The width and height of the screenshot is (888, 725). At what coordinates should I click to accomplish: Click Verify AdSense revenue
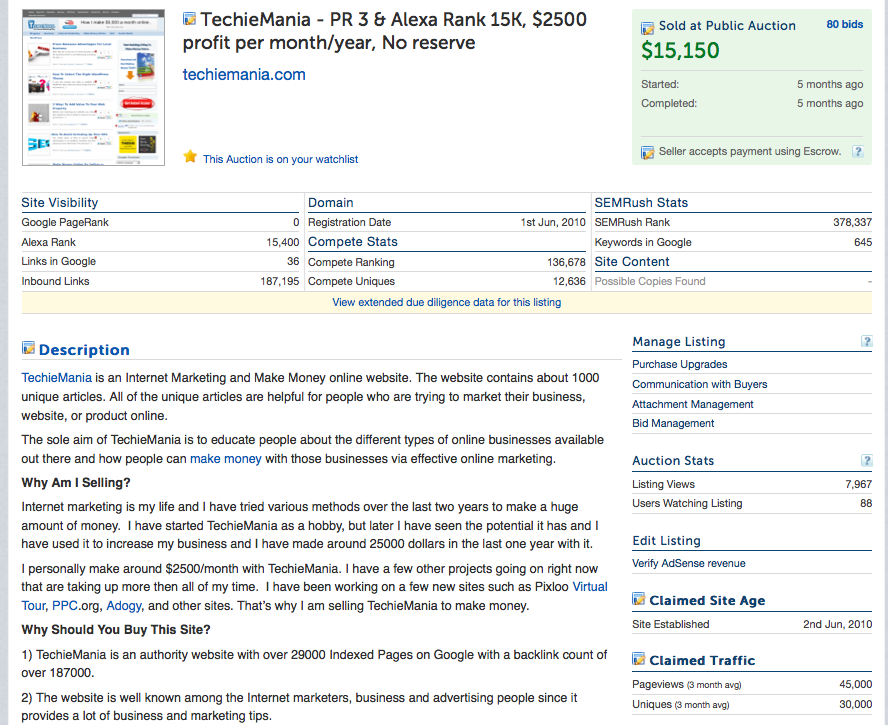point(689,563)
